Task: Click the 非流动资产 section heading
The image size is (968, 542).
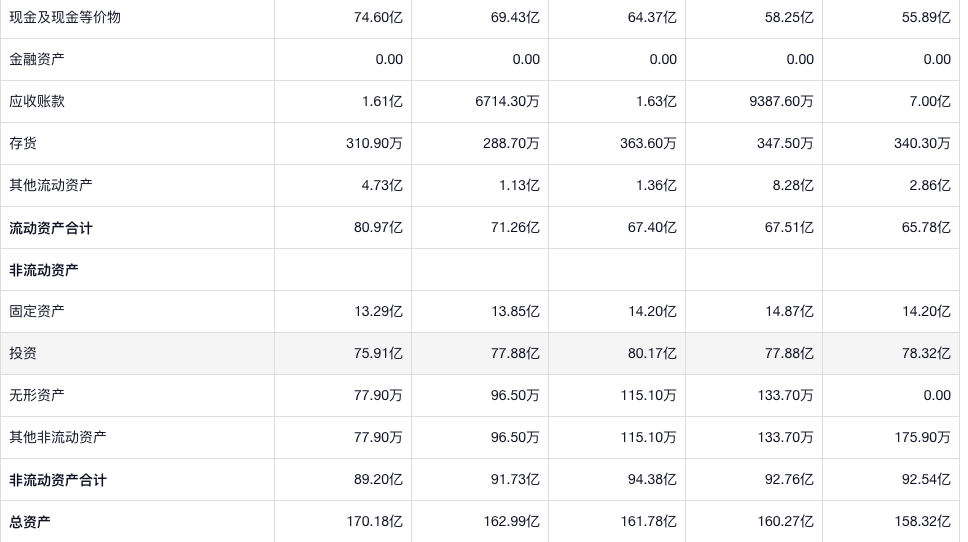Action: click(44, 270)
